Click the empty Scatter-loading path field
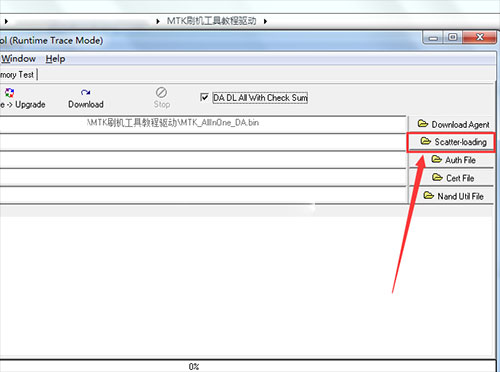The width and height of the screenshot is (500, 372). point(203,142)
